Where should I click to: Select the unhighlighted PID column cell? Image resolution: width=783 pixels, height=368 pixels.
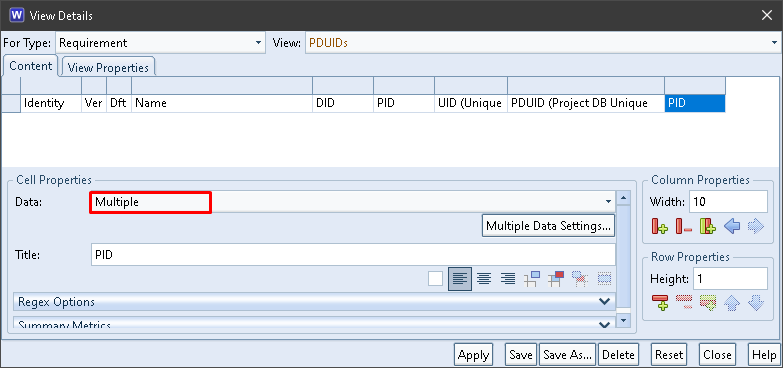click(x=404, y=103)
